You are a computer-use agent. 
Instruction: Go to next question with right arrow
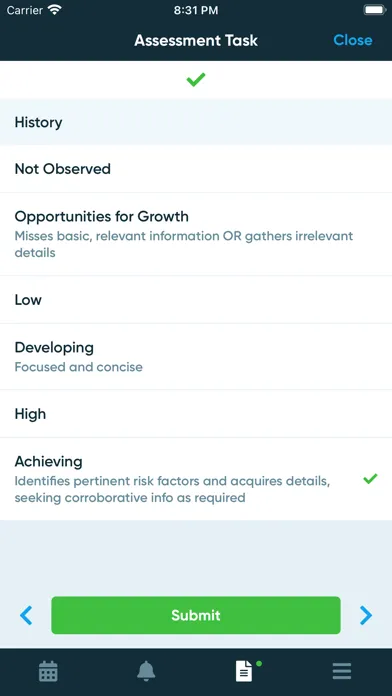[x=366, y=615]
